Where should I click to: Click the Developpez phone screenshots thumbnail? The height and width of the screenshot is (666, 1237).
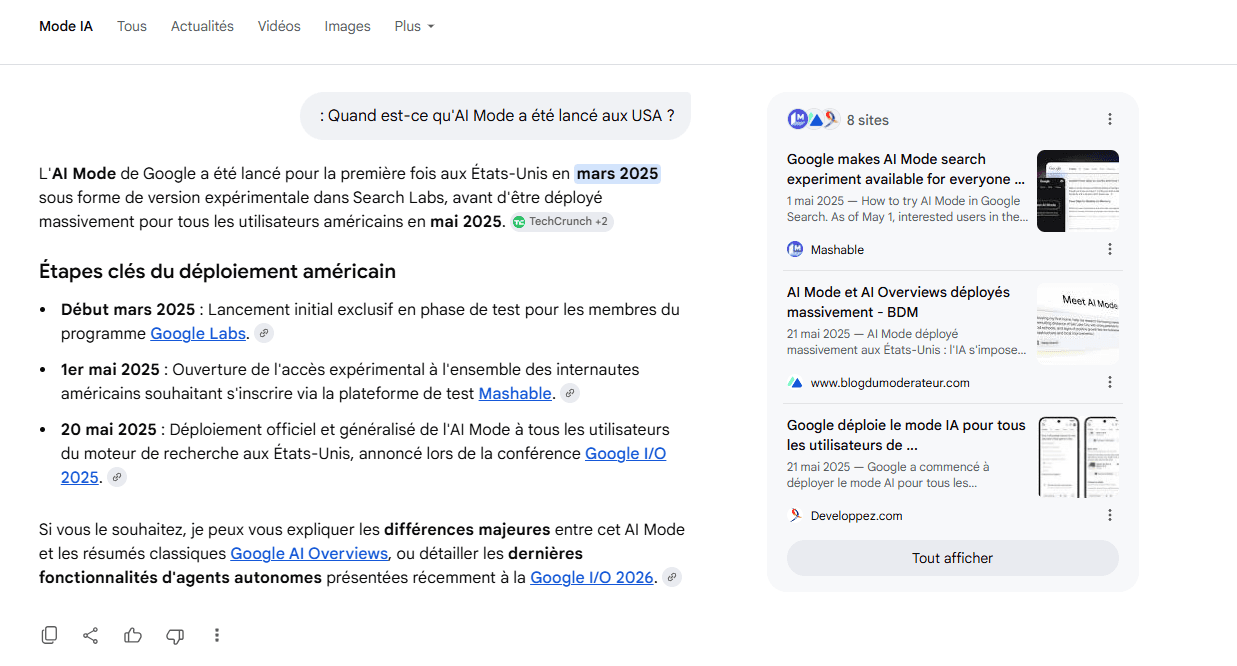pos(1078,457)
